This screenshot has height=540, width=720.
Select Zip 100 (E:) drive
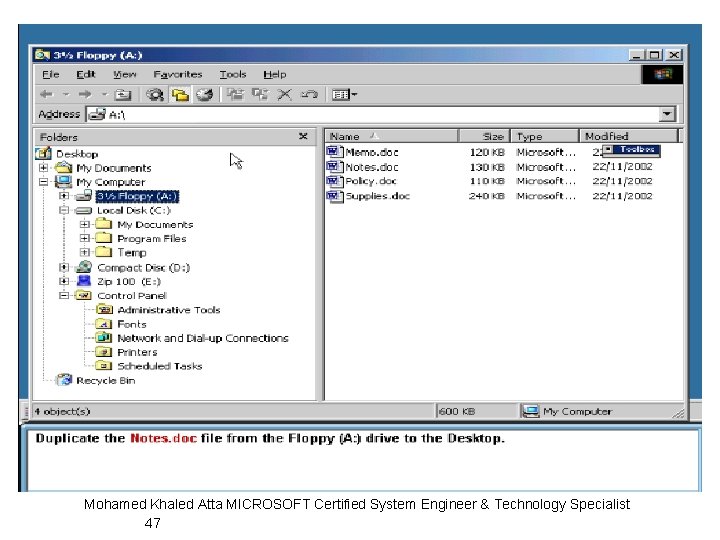[x=129, y=281]
